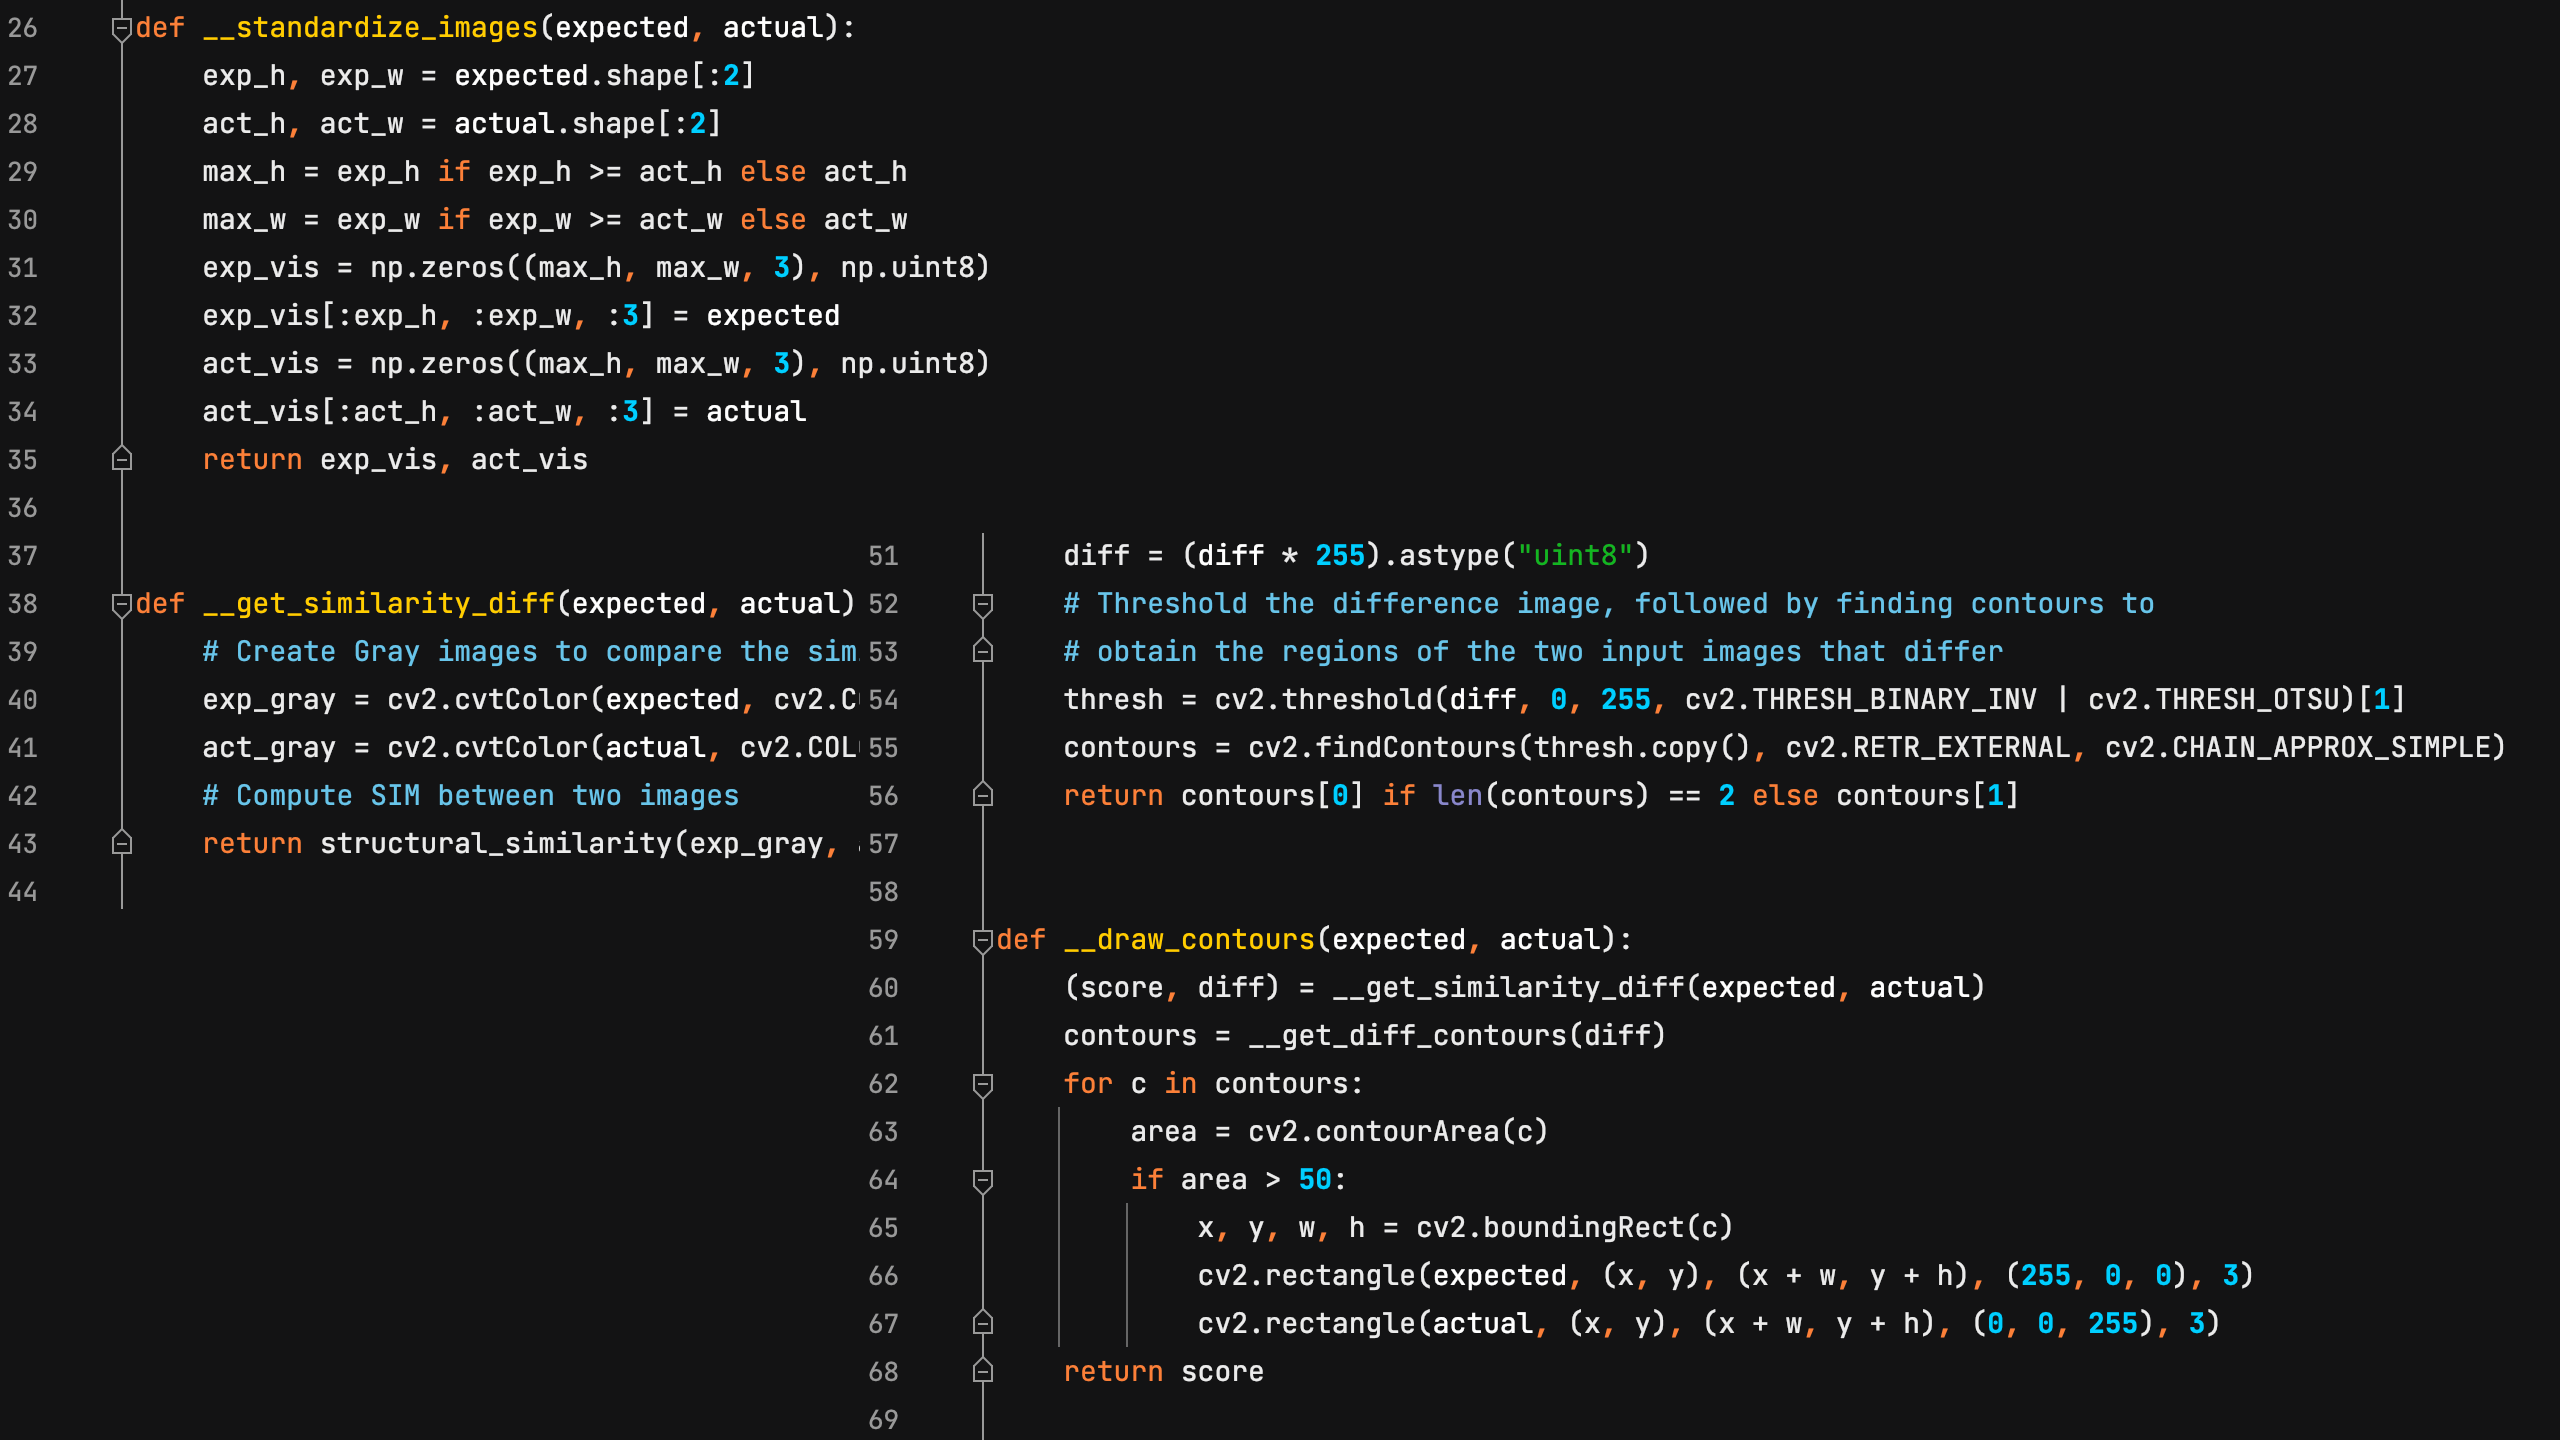
Task: Collapse the __standardize_images function fold marker
Action: click(122, 29)
